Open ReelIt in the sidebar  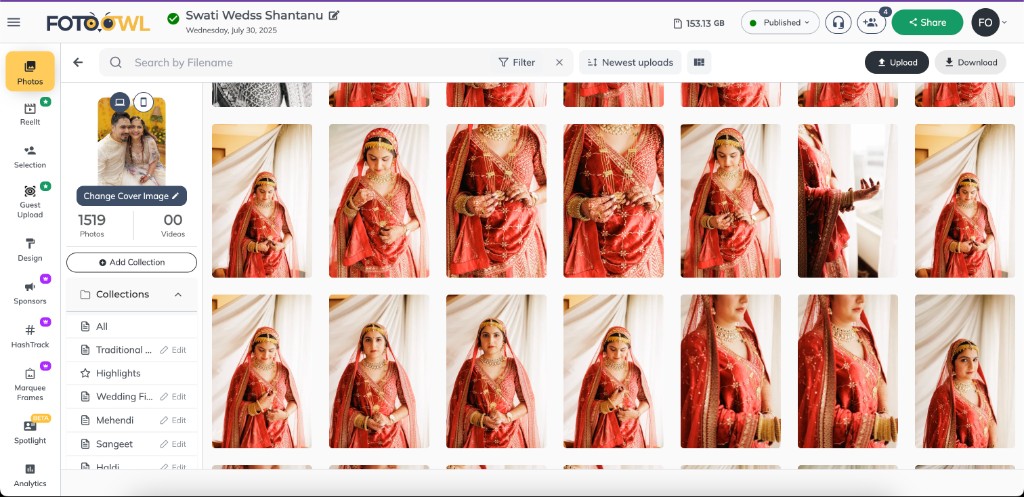click(x=30, y=114)
